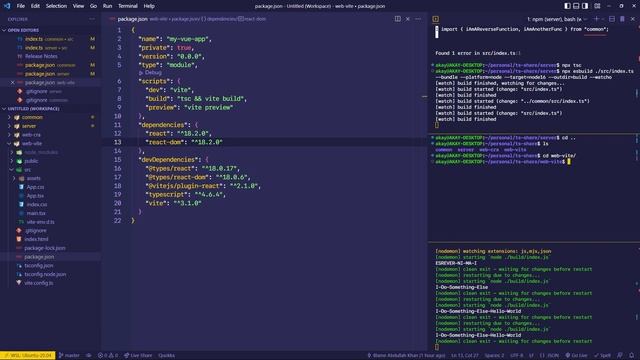Open the Go menu
The width and height of the screenshot is (640, 360).
(x=93, y=6)
